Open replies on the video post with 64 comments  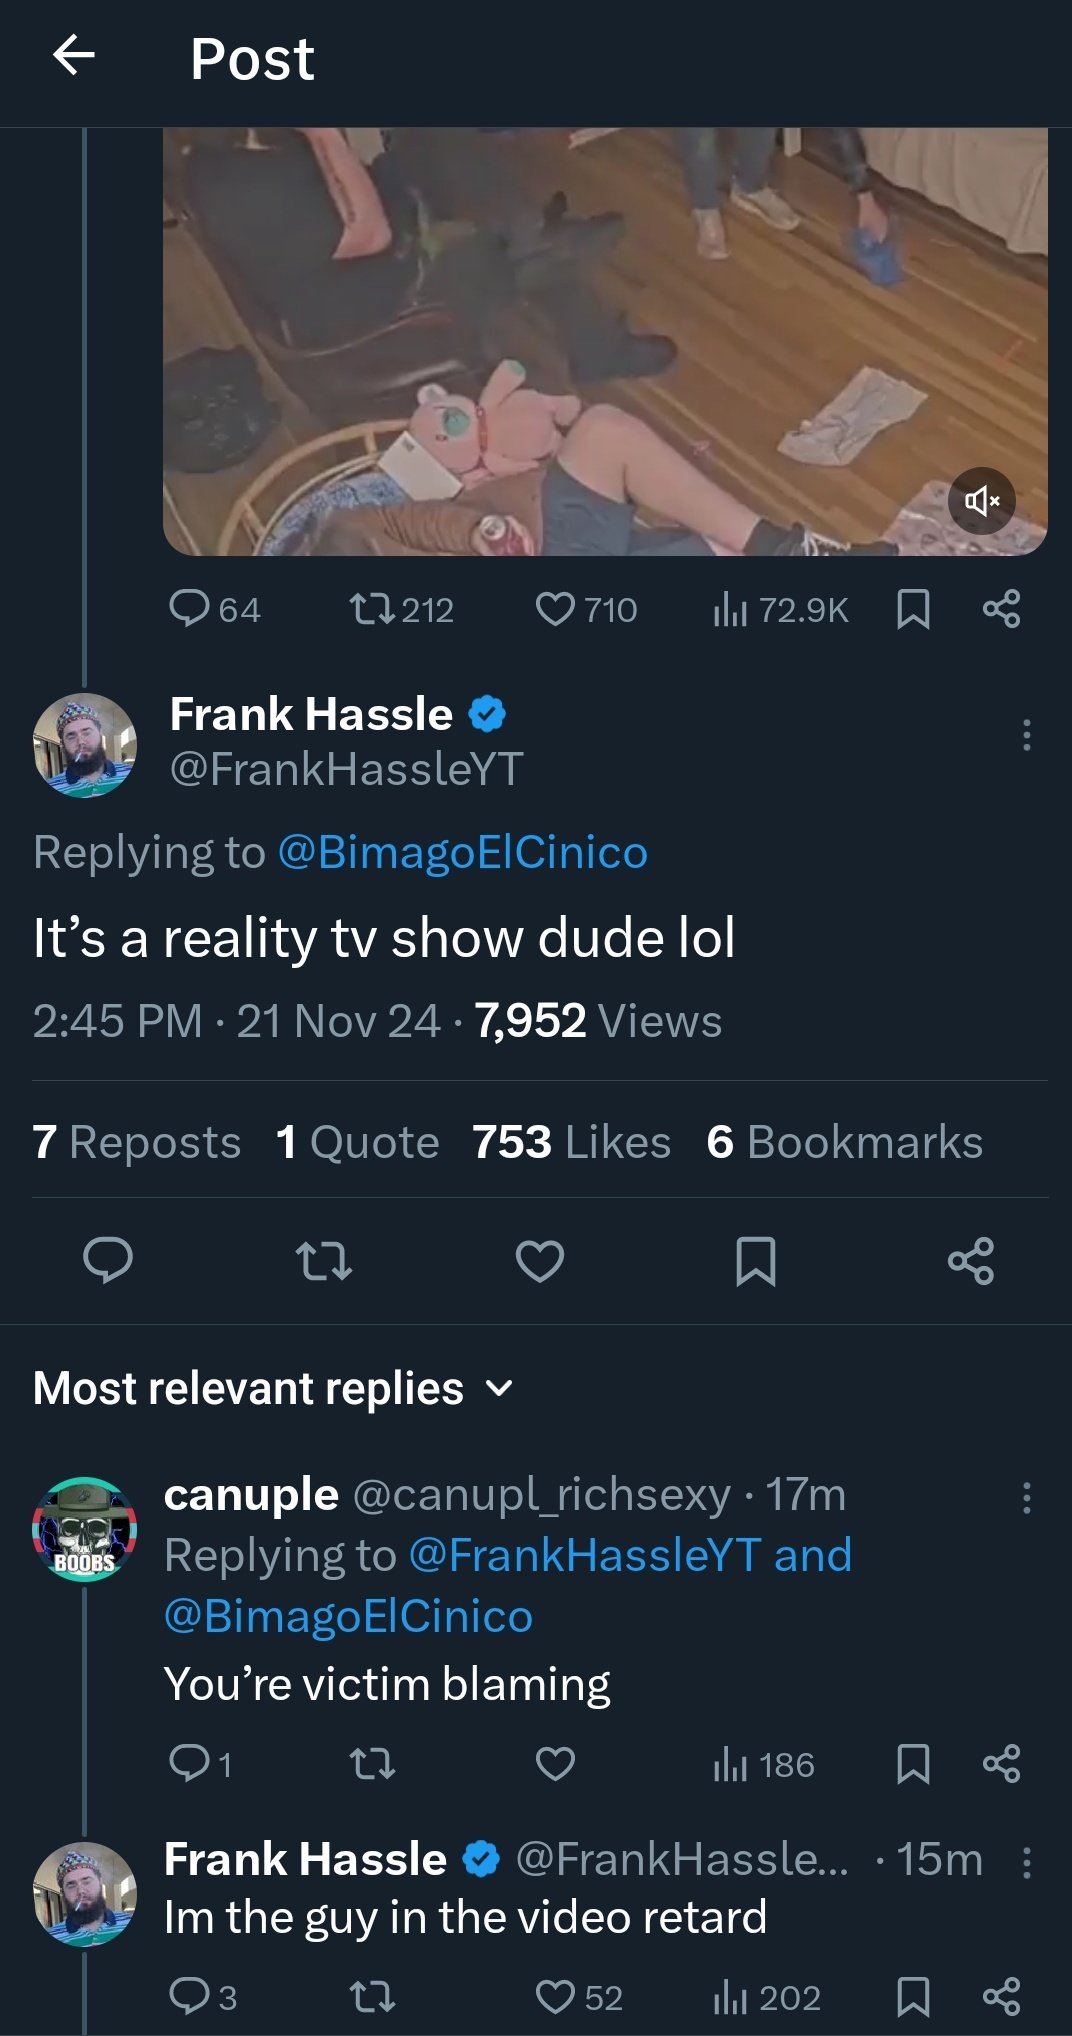coord(214,609)
